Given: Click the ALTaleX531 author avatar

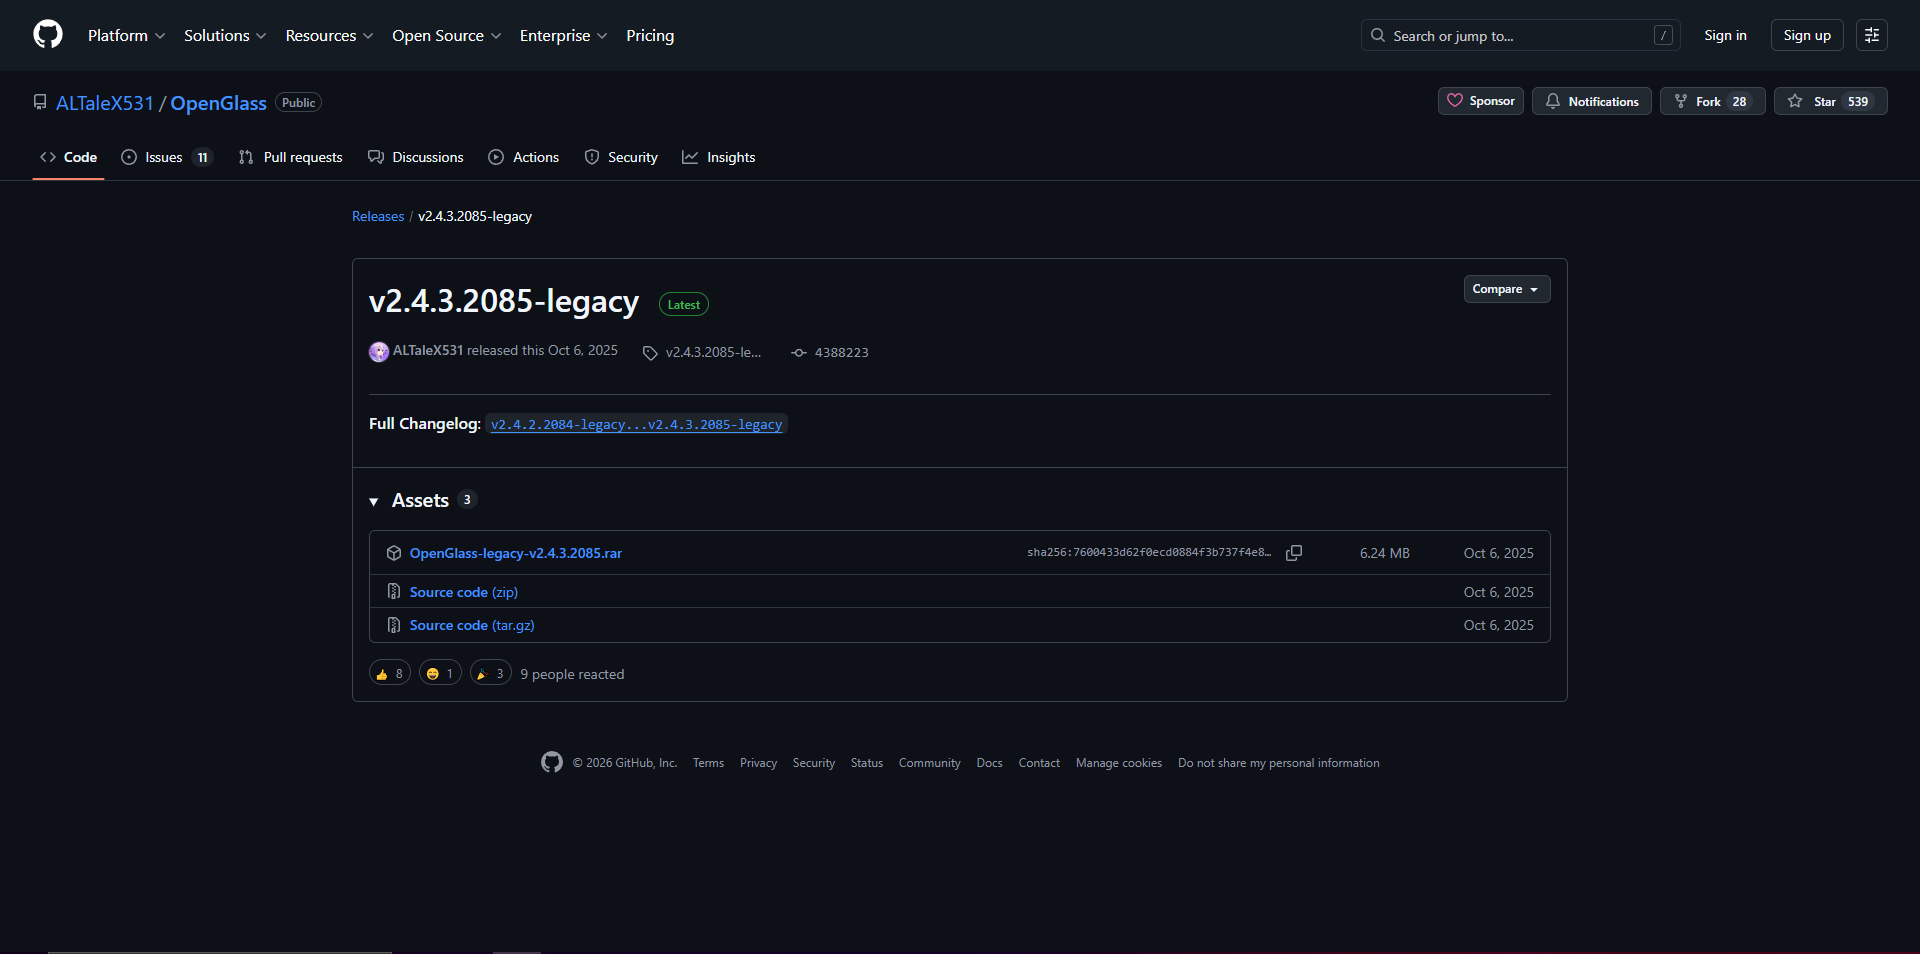Looking at the screenshot, I should pos(379,352).
